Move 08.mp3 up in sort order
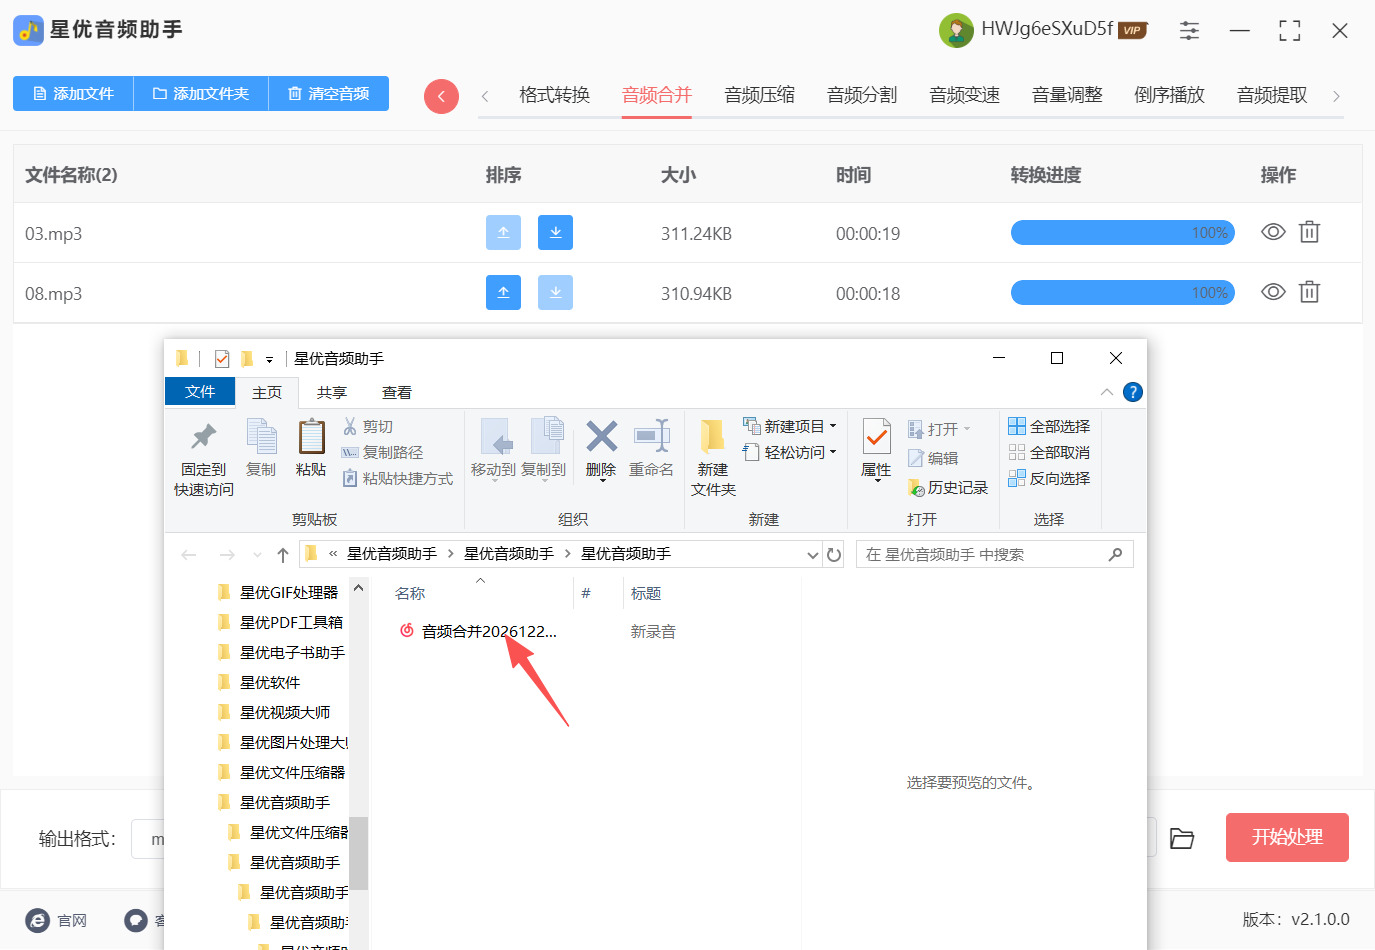This screenshot has height=950, width=1375. tap(503, 293)
